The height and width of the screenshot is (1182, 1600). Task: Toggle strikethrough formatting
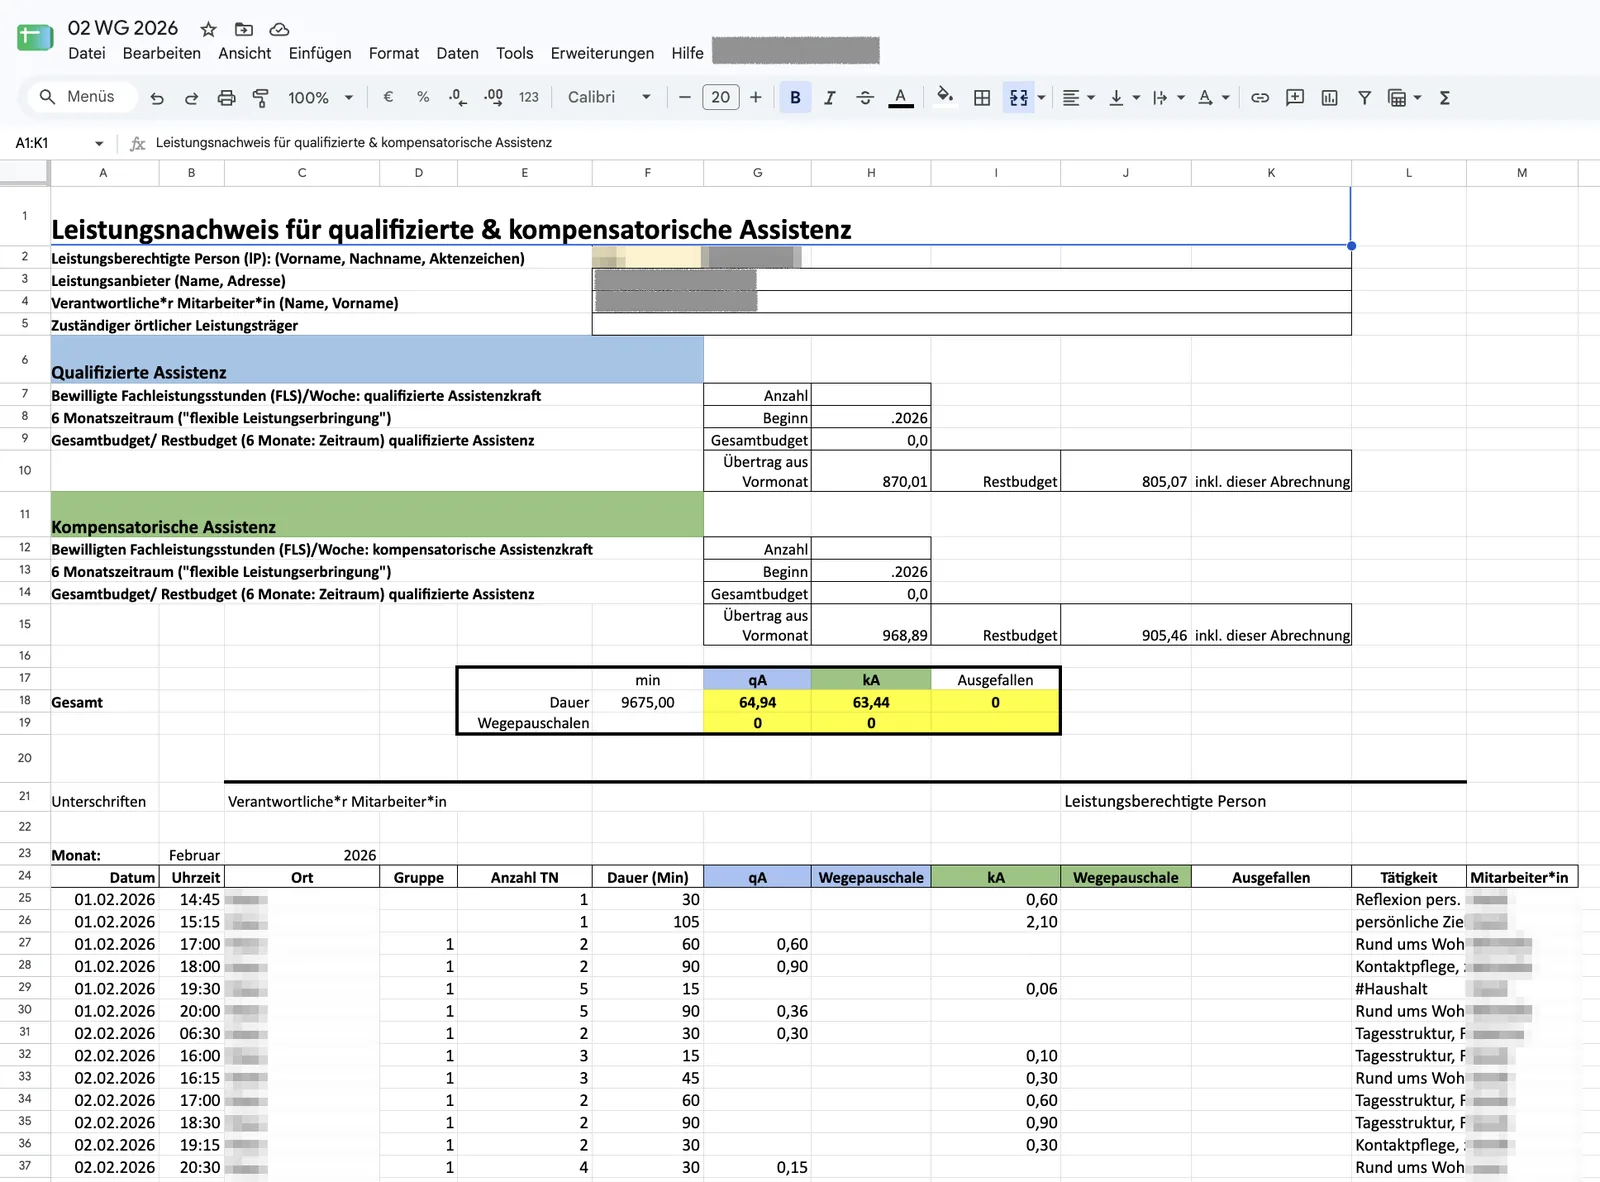click(x=865, y=97)
